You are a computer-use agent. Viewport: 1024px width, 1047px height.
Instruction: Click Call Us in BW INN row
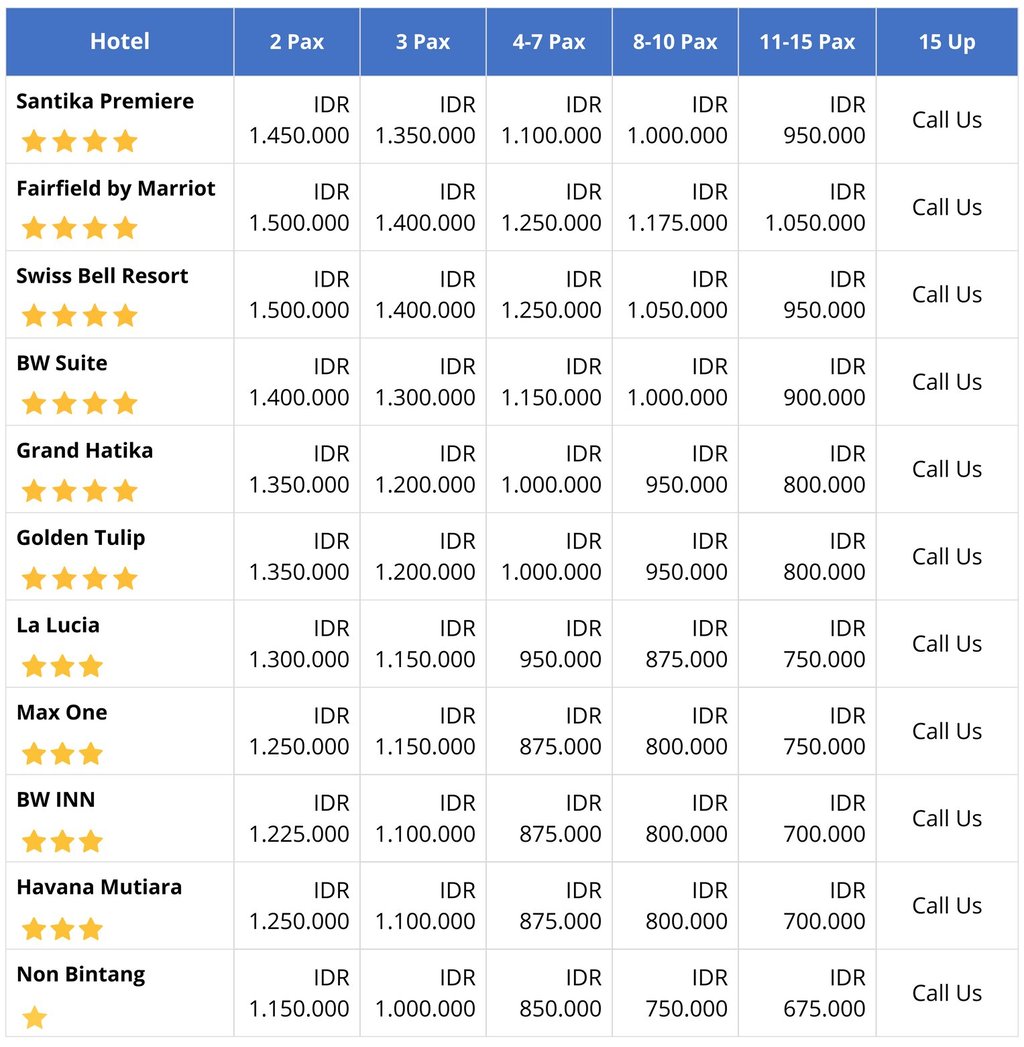click(947, 819)
